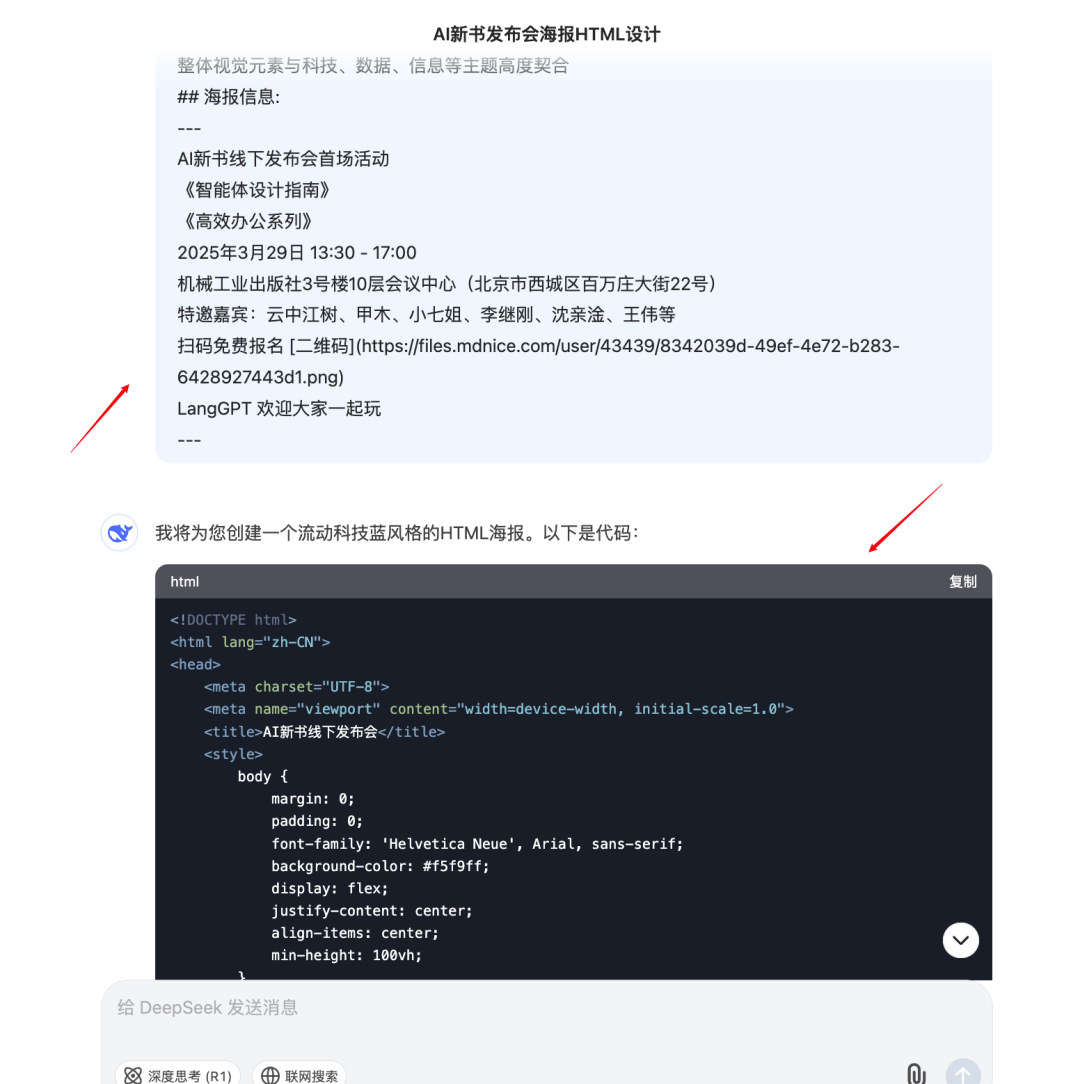Click the chat title AI新书发布会海报HTML设计

[x=546, y=34]
